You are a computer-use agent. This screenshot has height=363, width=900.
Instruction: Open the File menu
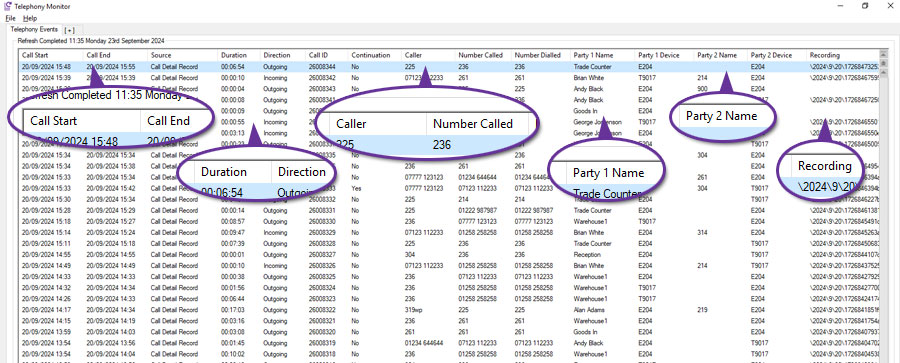point(10,18)
